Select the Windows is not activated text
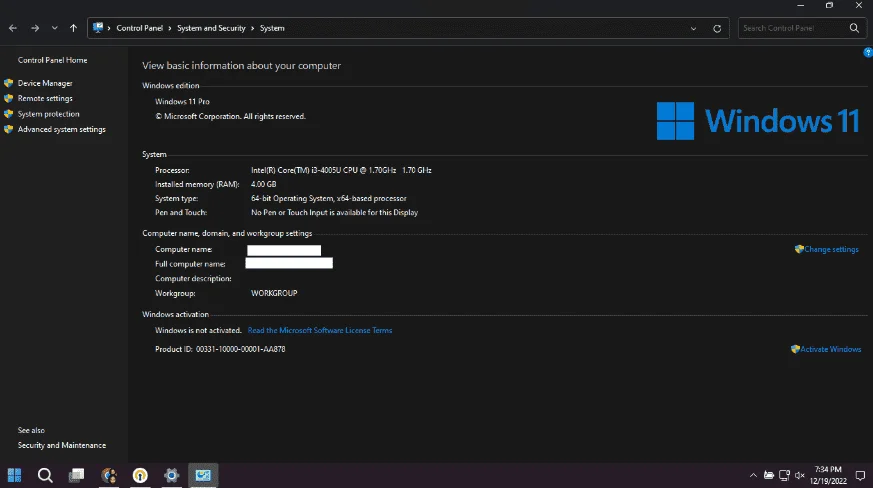 pos(198,330)
